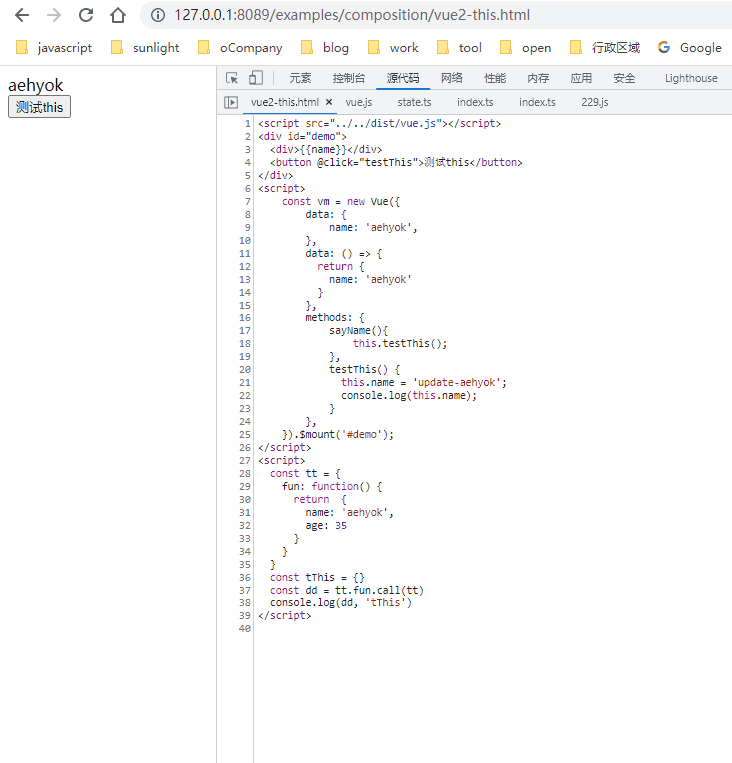Open the Google bookmark
Viewport: 732px width, 763px height.
click(x=690, y=48)
